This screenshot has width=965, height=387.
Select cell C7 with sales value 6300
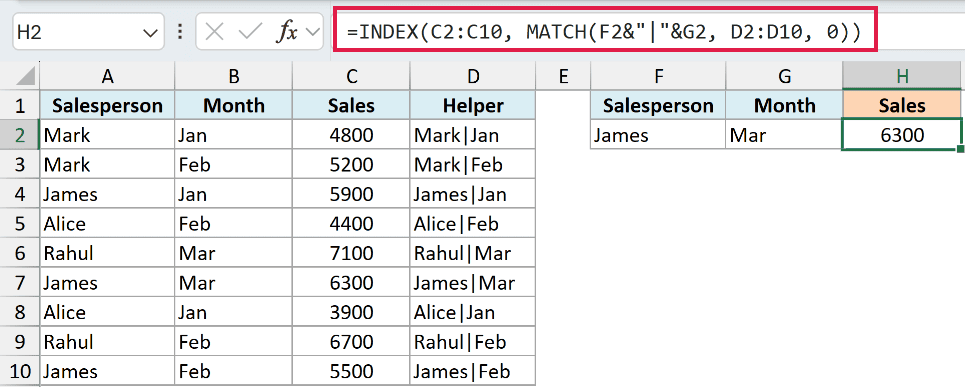351,282
